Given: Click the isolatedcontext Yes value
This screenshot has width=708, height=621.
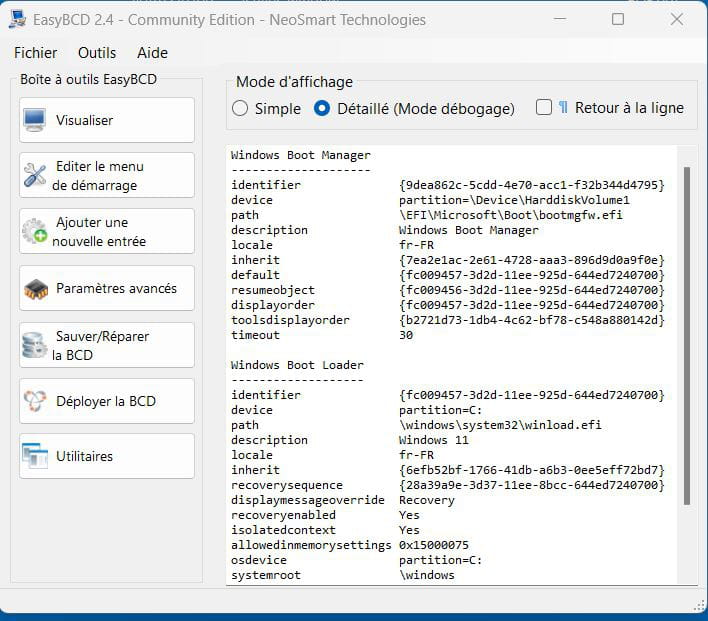Looking at the screenshot, I should coord(410,530).
